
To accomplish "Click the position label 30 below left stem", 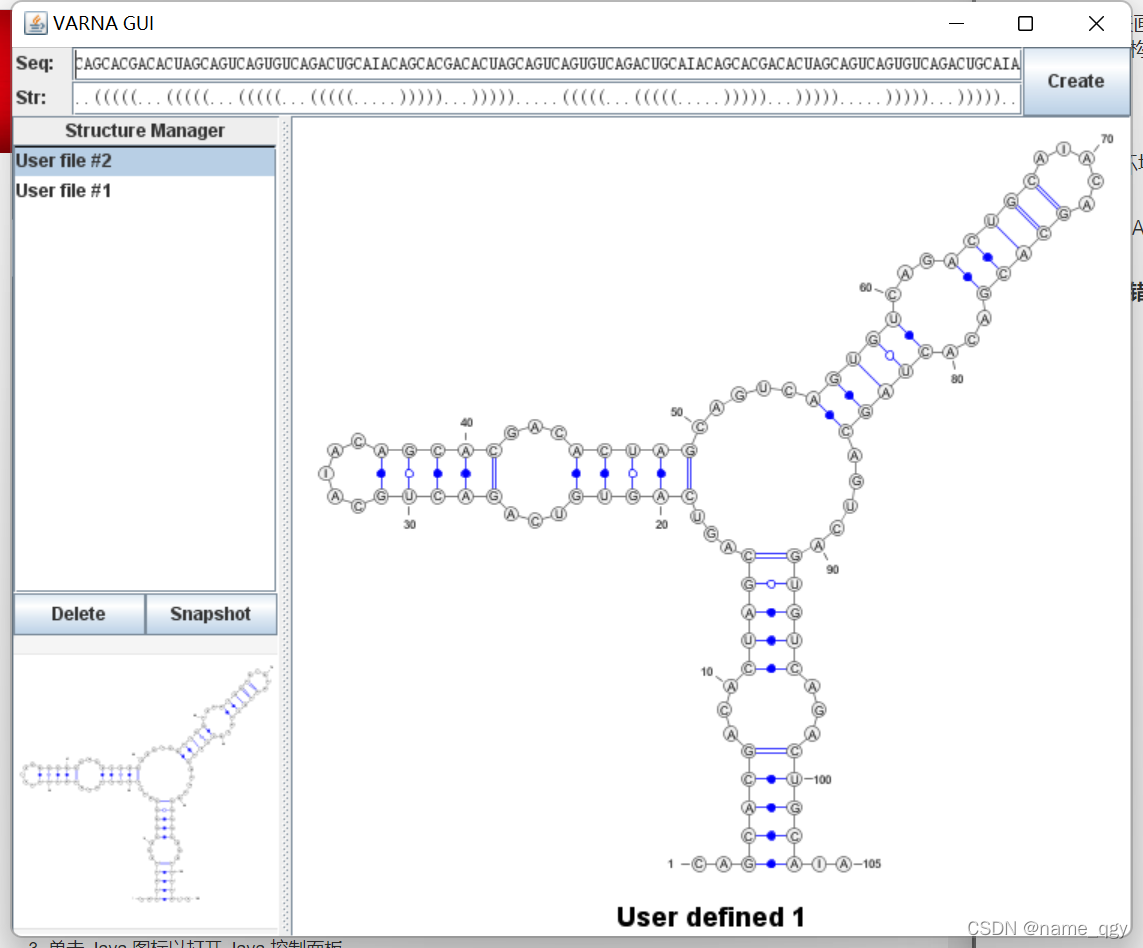I will click(x=410, y=524).
